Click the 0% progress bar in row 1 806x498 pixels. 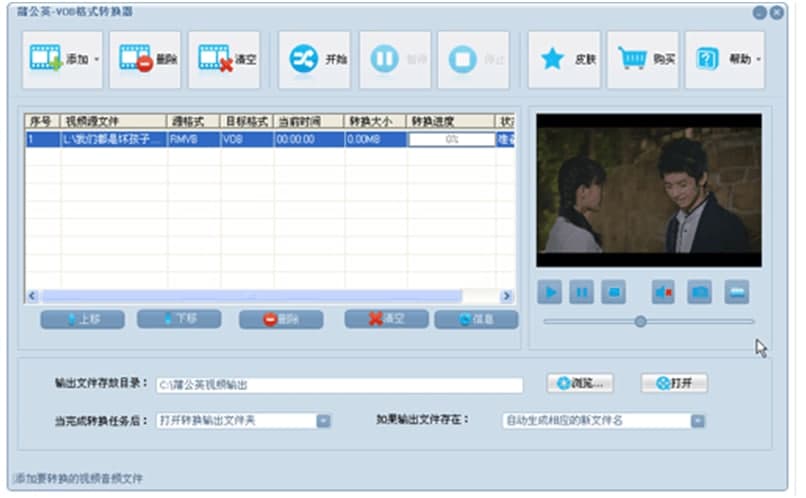pyautogui.click(x=451, y=139)
